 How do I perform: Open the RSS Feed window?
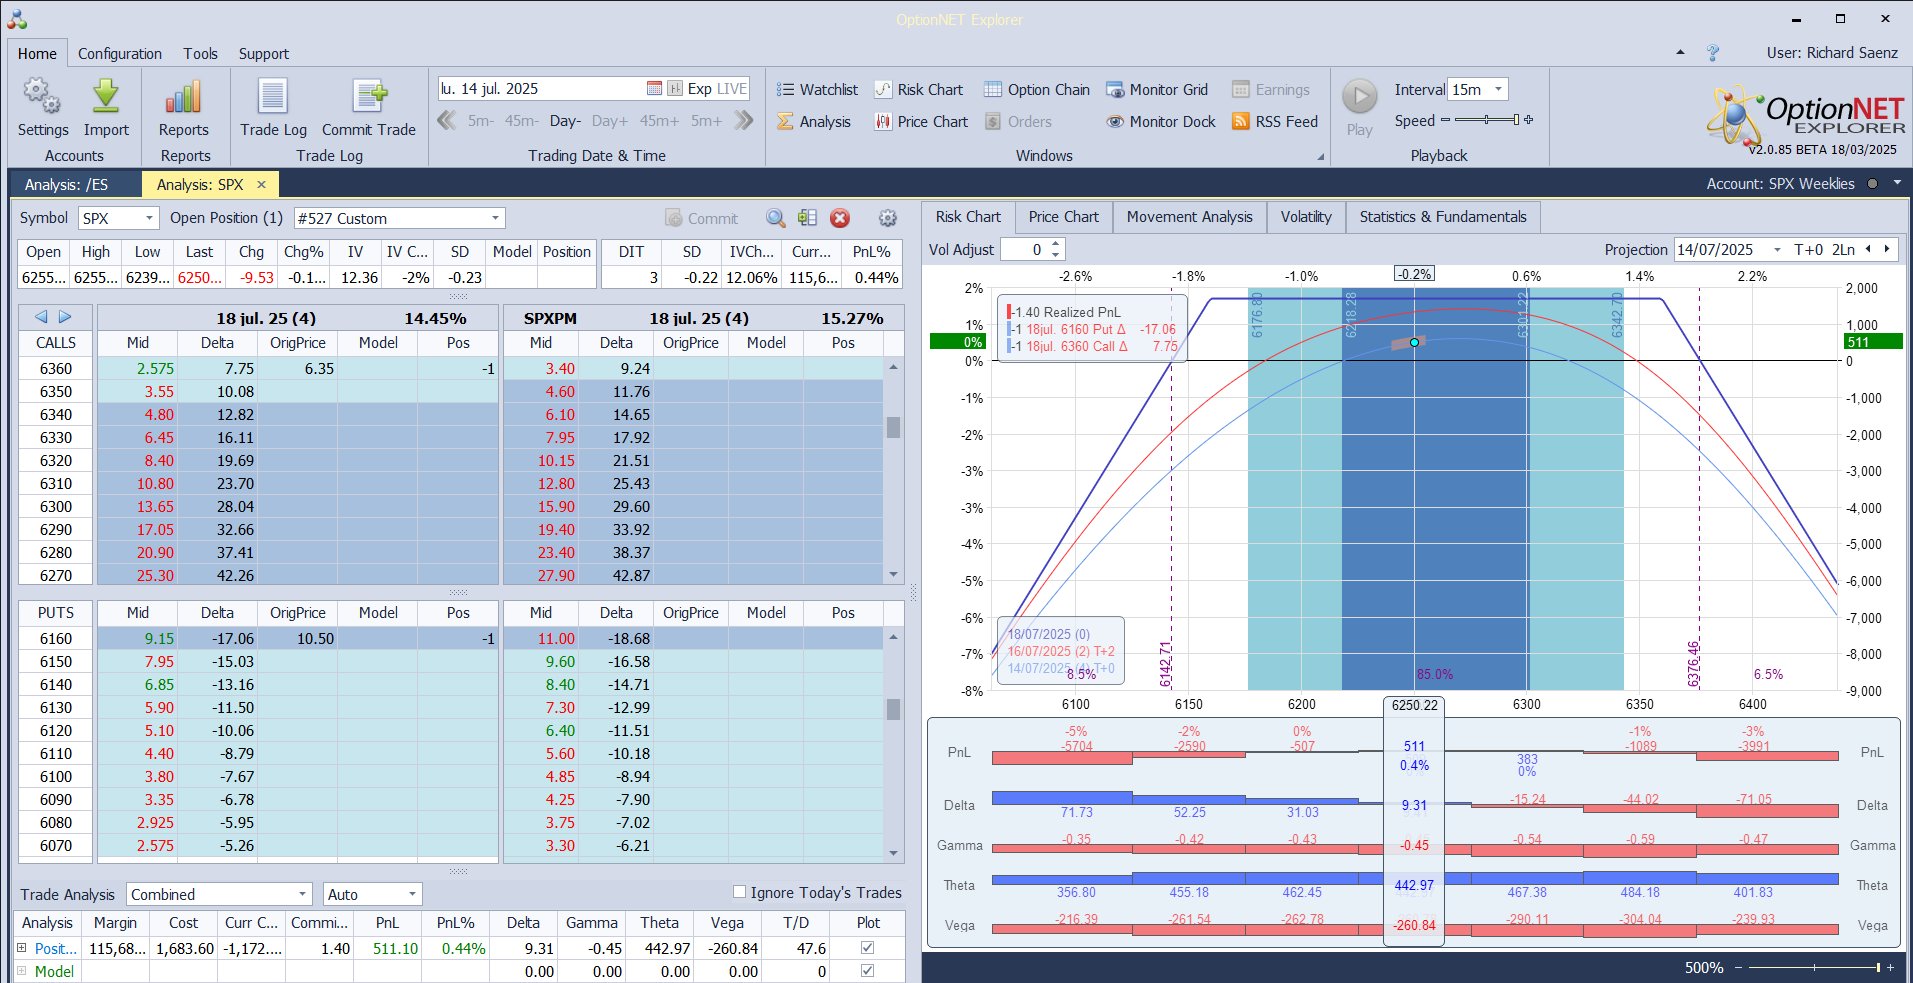click(x=1275, y=122)
